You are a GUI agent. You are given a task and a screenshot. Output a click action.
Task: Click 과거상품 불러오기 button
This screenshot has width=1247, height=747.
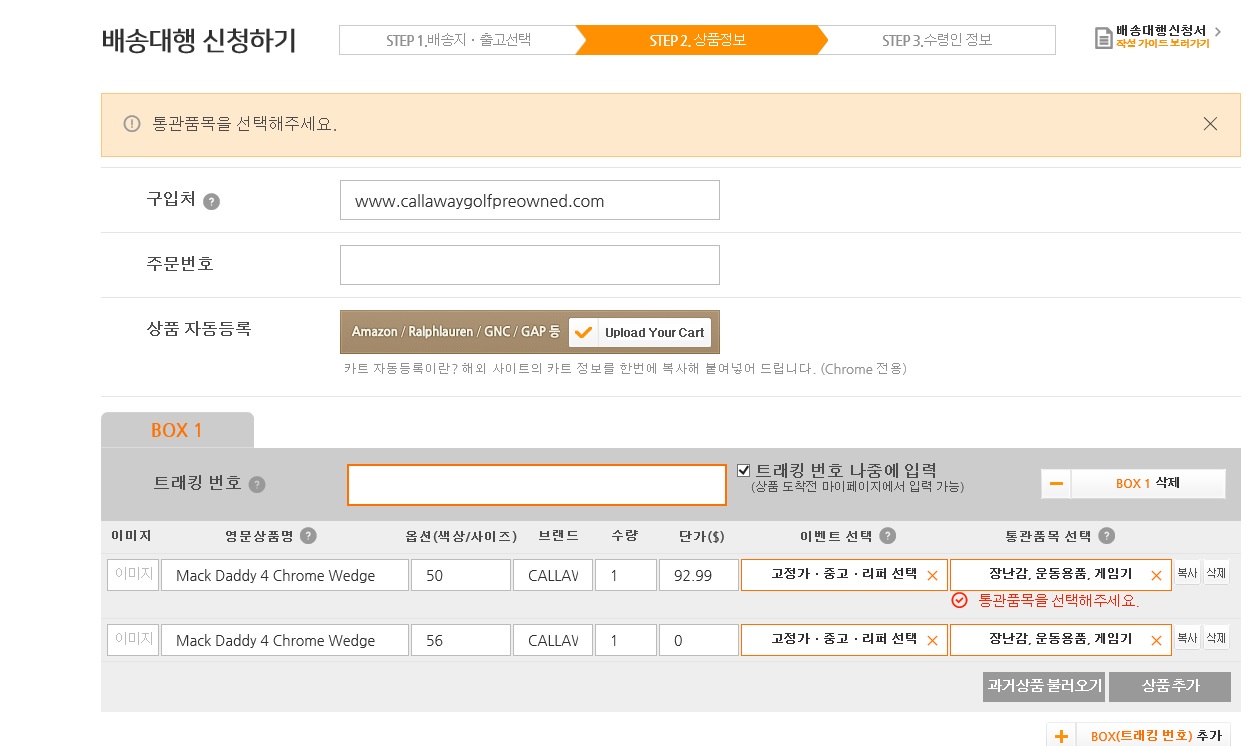pos(1043,686)
